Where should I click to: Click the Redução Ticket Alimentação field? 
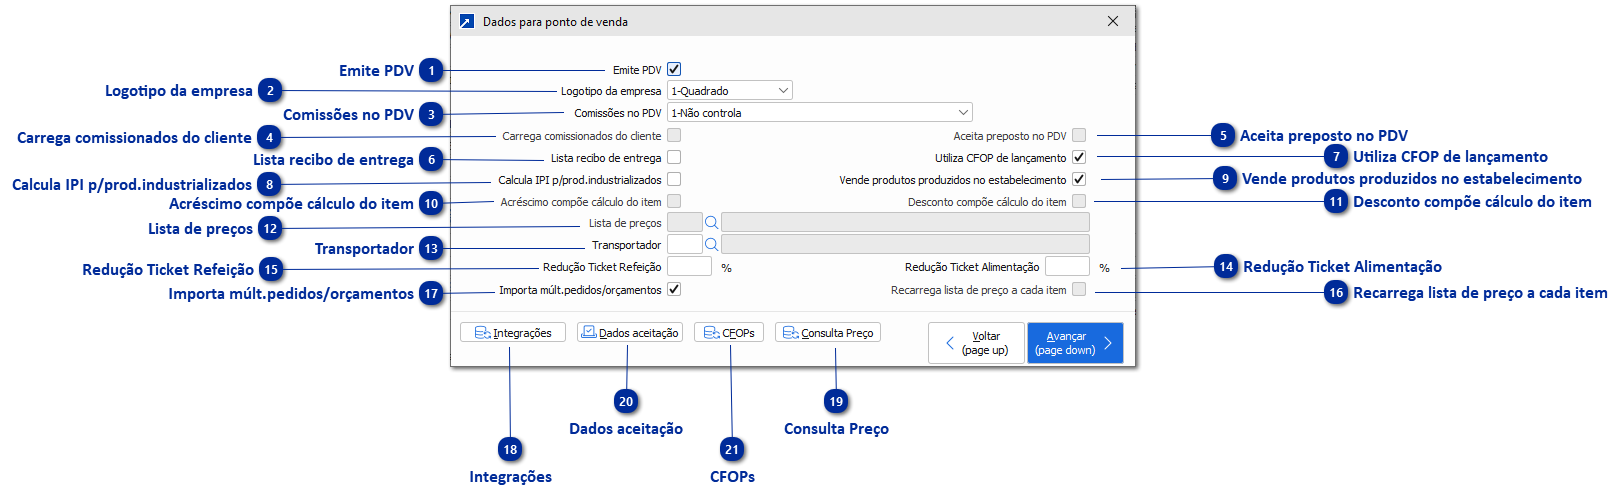1067,266
